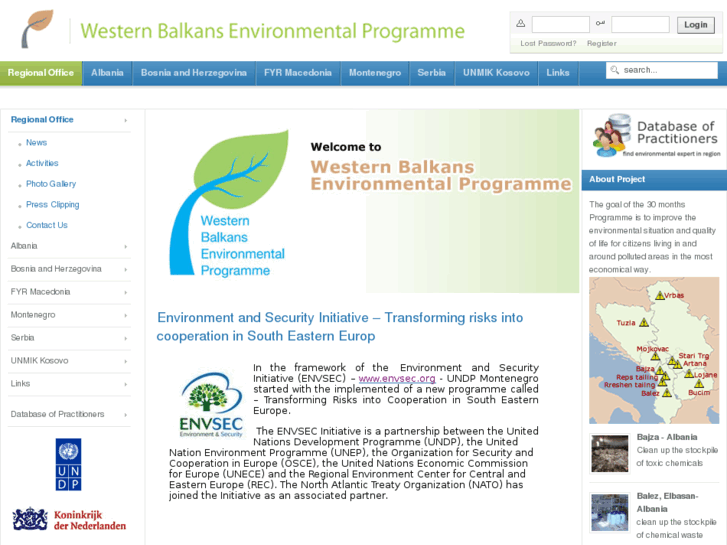
Task: Open the Environment and Security Initiative article title
Action: pos(340,327)
